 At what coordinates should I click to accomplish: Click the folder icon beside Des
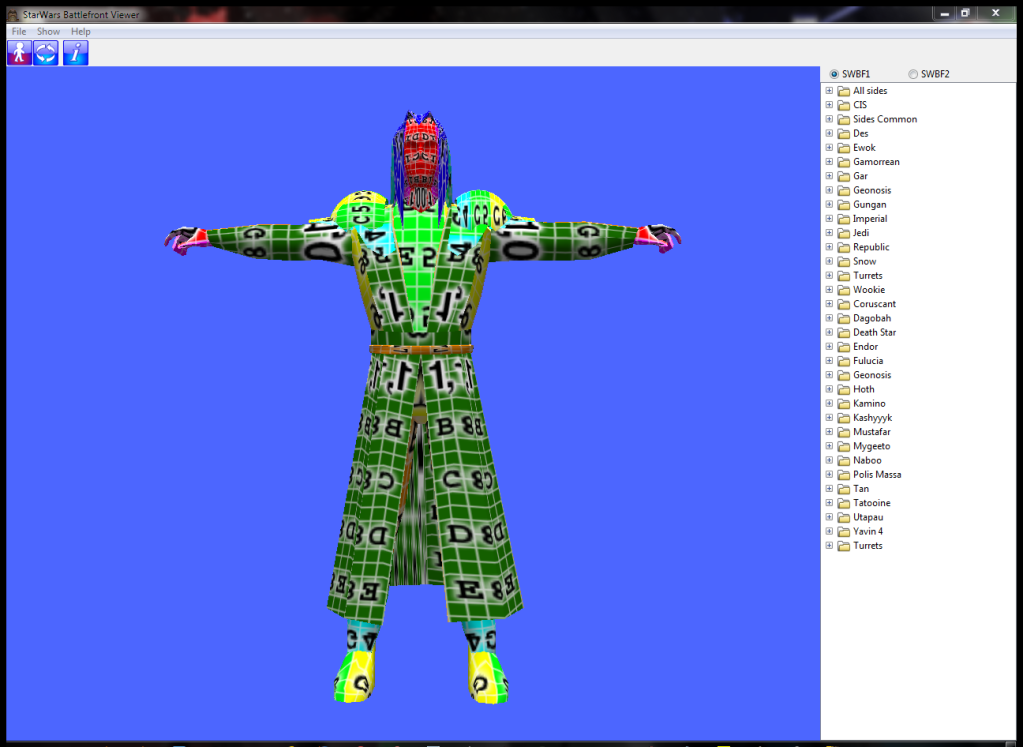[x=844, y=134]
